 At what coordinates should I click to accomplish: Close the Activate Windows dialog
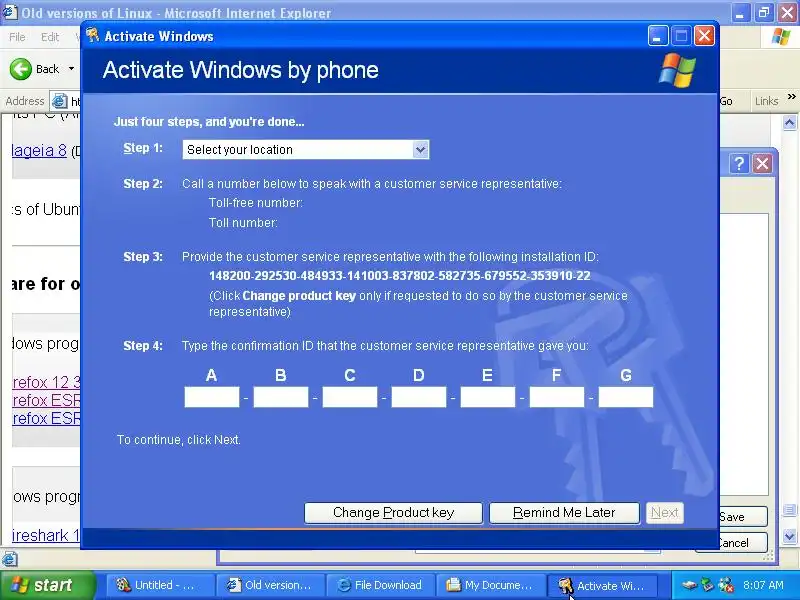point(705,36)
